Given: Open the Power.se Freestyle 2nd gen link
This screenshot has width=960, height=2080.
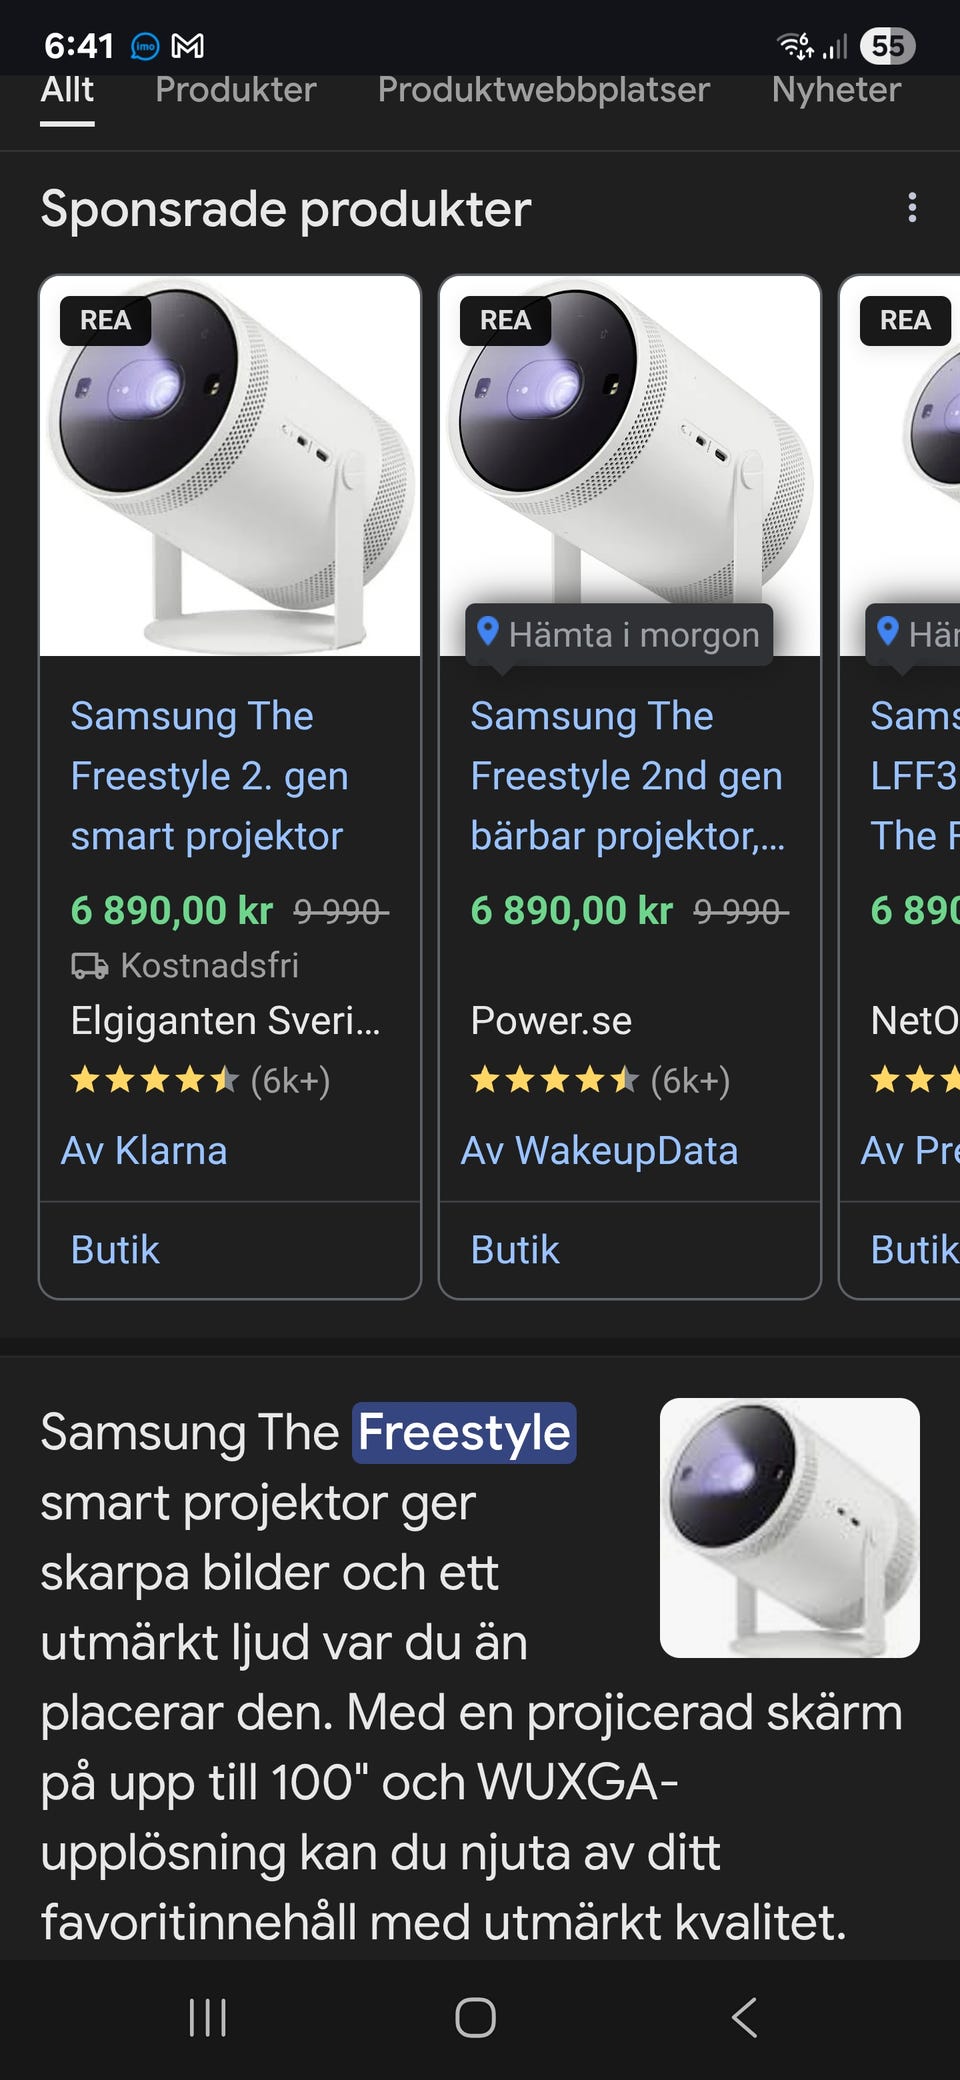Looking at the screenshot, I should (627, 776).
